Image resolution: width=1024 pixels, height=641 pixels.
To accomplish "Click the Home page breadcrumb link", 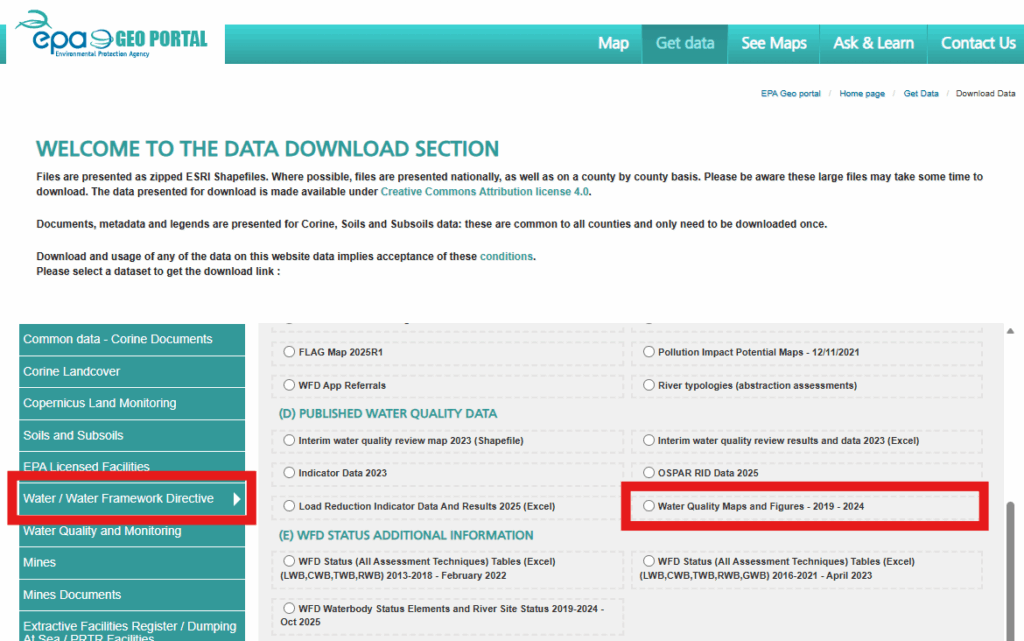I will coord(862,92).
